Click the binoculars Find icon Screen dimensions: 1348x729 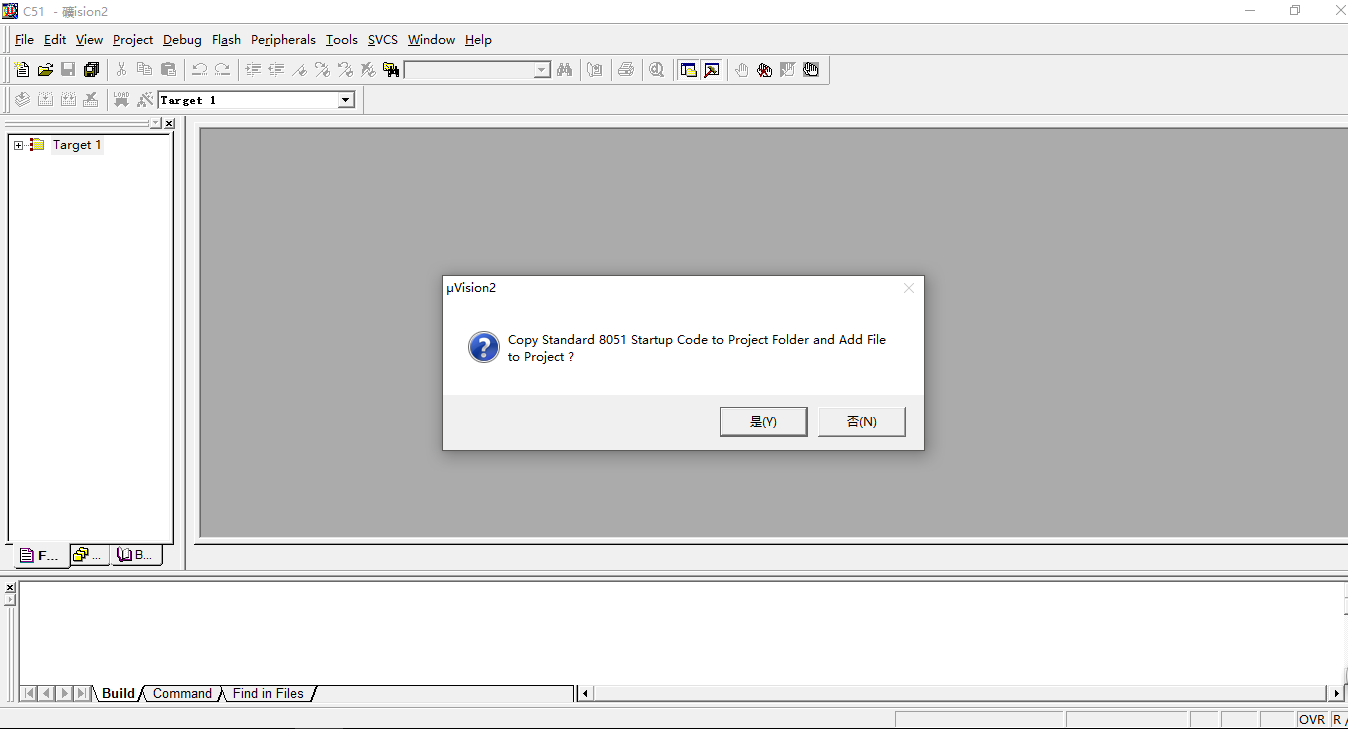pos(564,69)
